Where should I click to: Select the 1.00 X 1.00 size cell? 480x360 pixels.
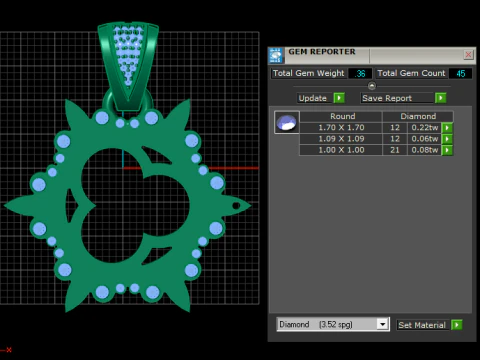[x=341, y=150]
